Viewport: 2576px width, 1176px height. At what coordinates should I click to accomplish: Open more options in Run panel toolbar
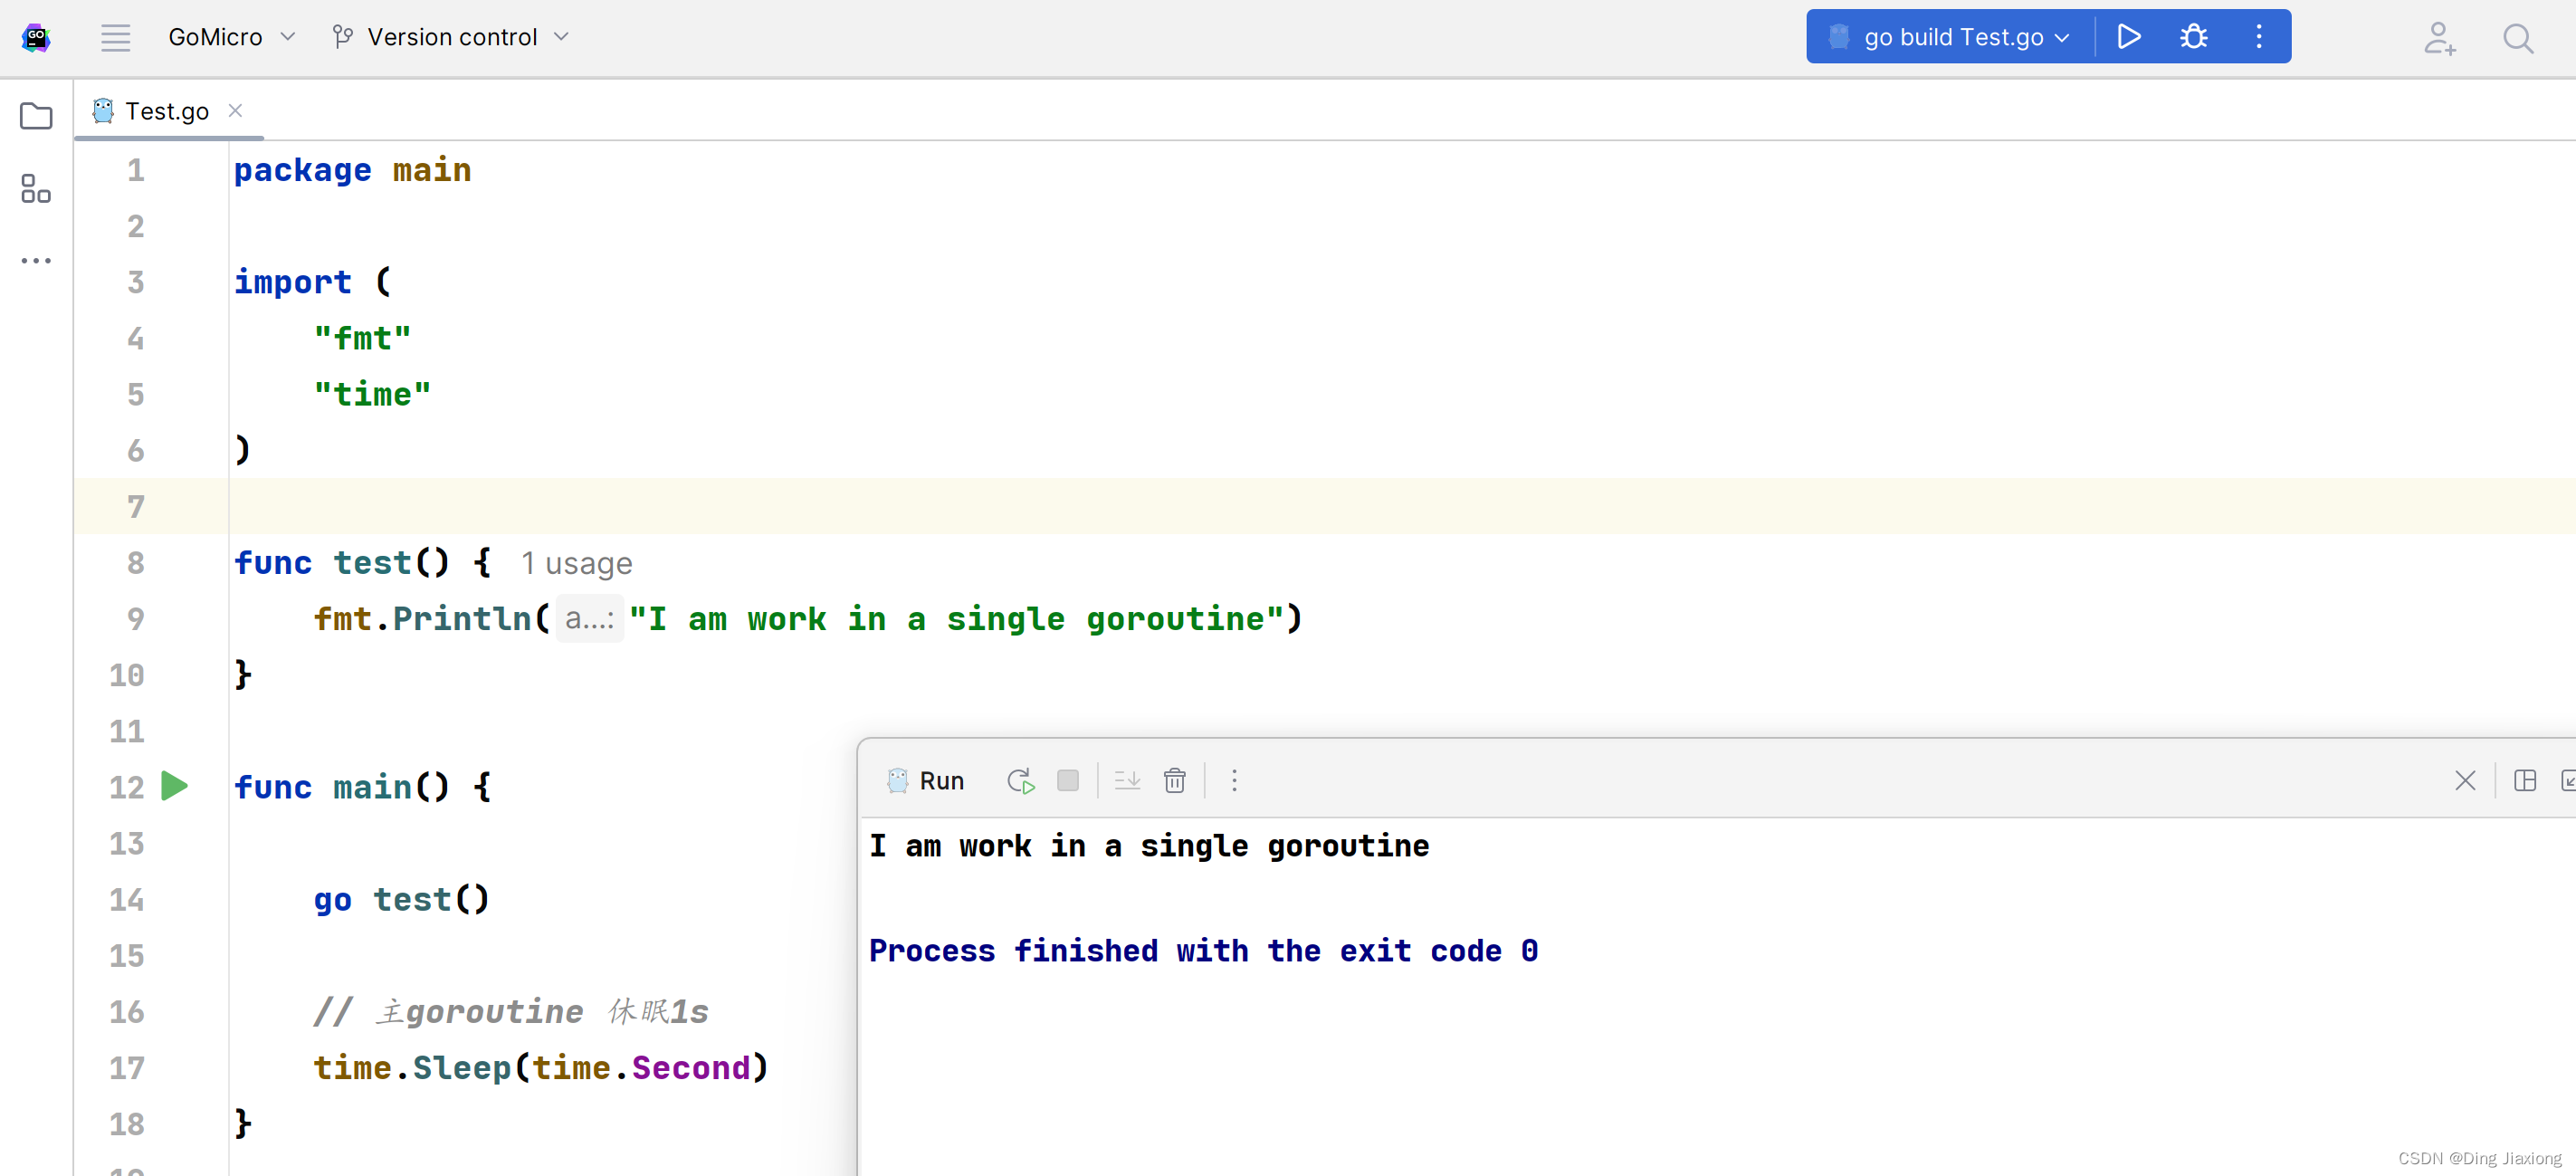pyautogui.click(x=1234, y=781)
